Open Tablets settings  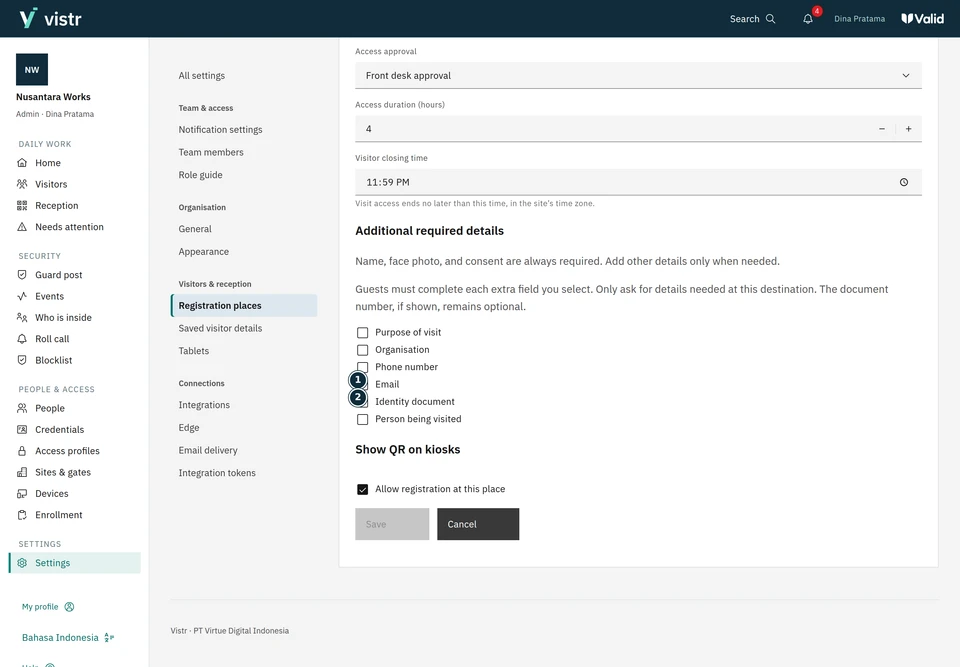click(193, 351)
